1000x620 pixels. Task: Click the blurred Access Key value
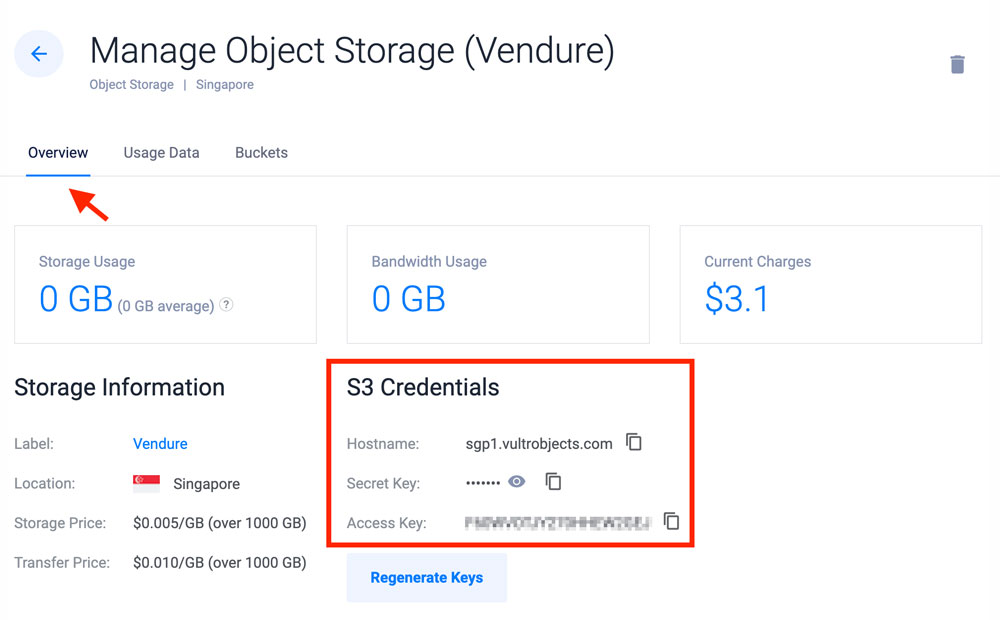click(558, 522)
